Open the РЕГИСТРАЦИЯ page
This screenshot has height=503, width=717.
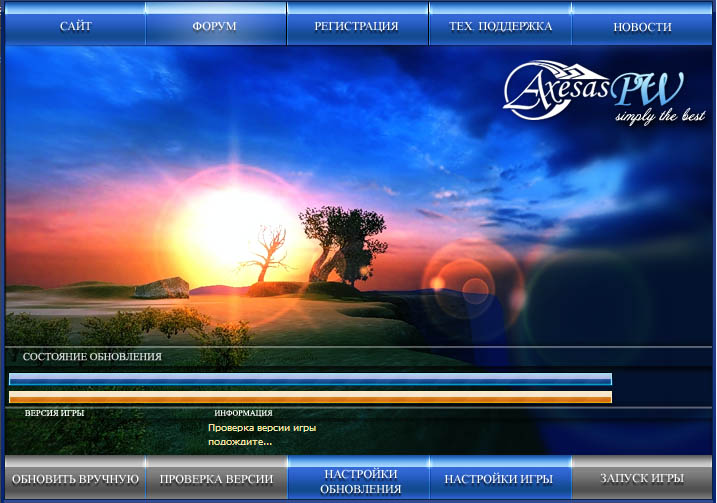(x=357, y=26)
